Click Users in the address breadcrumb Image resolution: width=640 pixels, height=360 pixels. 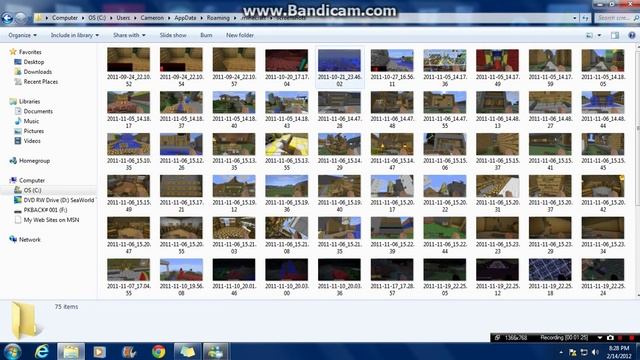click(x=123, y=18)
